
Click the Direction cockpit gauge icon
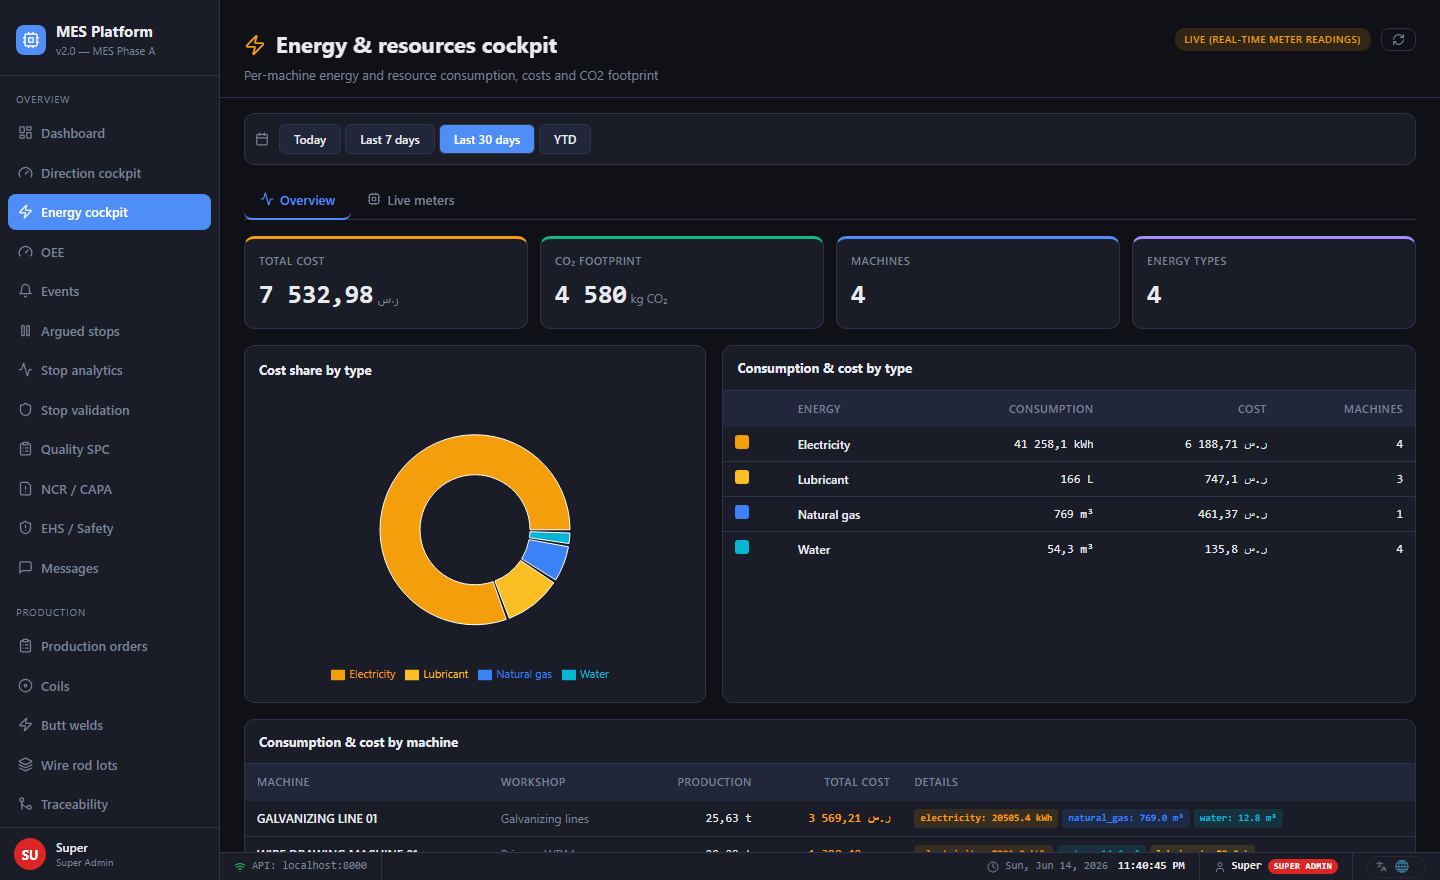(25, 173)
